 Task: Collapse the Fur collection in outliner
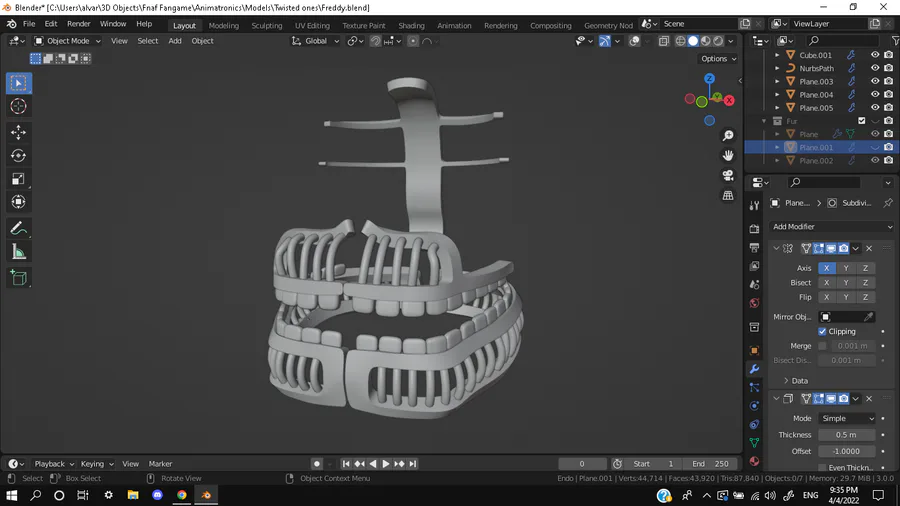(x=764, y=121)
